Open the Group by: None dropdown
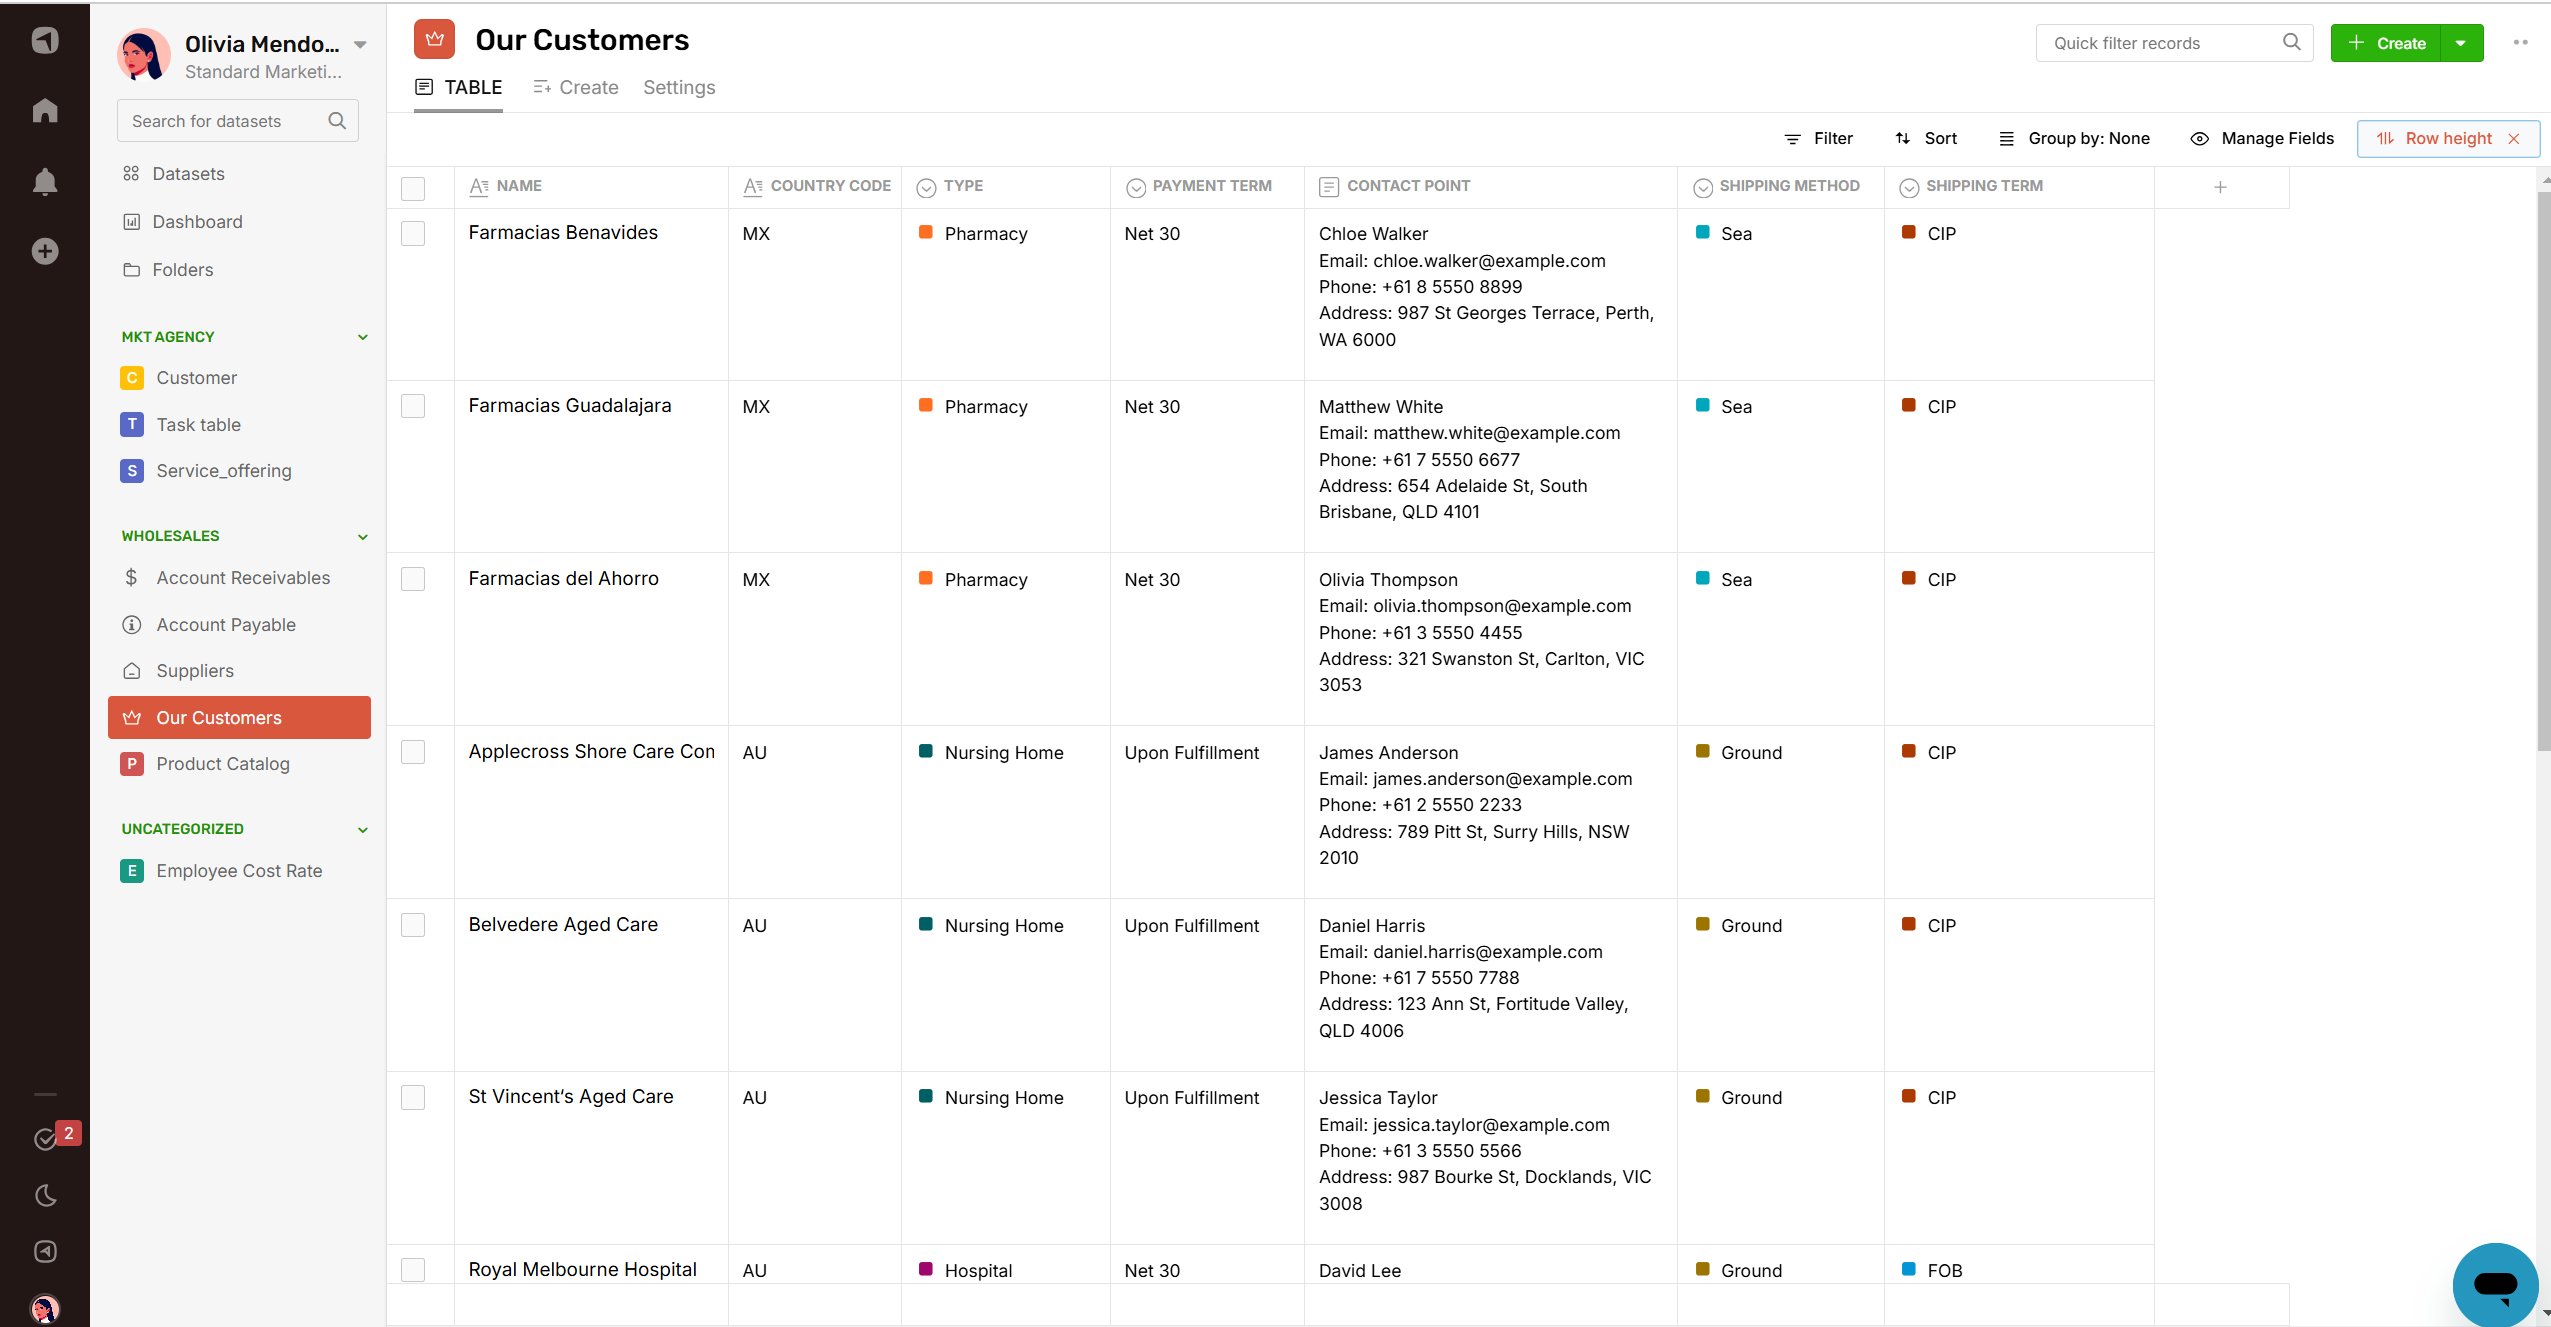Screen dimensions: 2551x1327 tap(2074, 139)
